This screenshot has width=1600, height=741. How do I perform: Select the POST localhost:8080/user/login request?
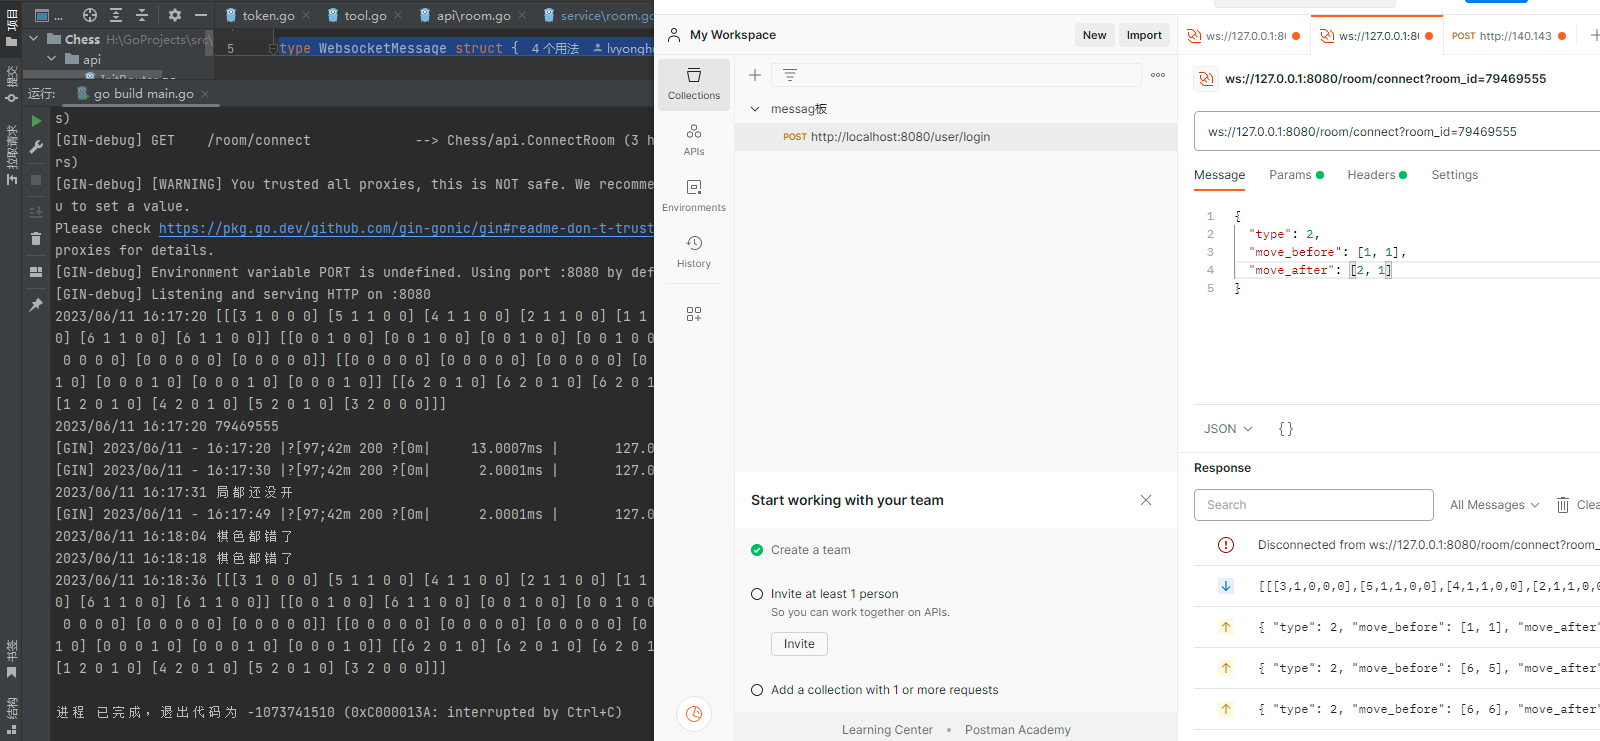955,137
